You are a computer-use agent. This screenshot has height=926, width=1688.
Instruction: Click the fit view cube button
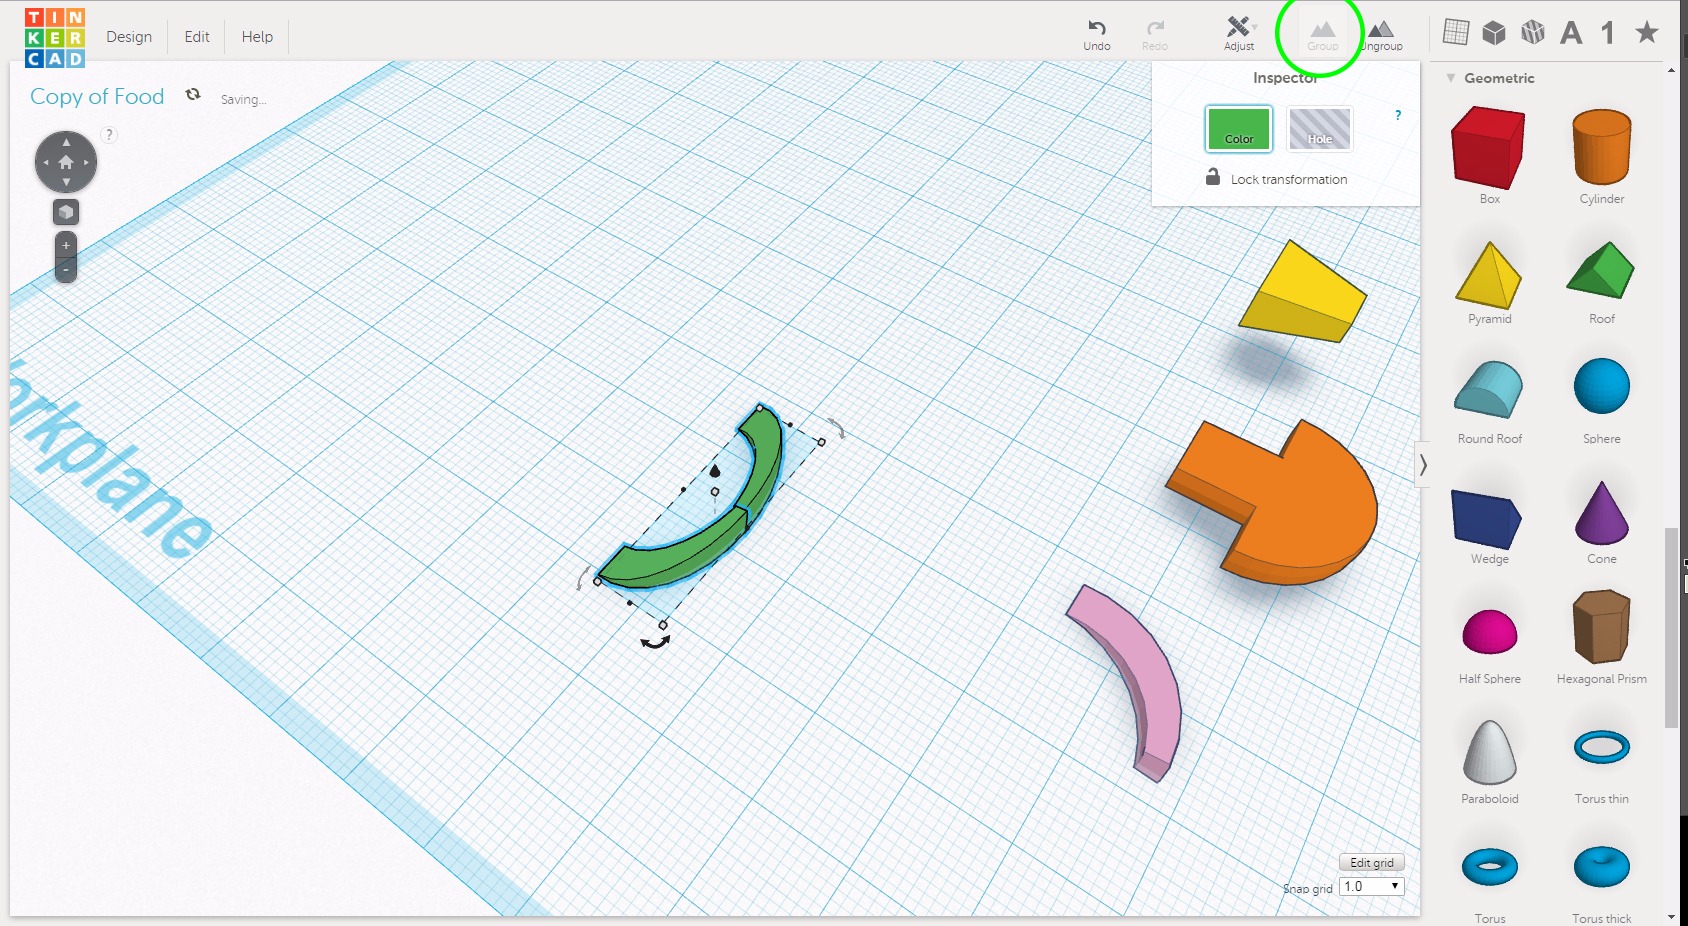coord(66,212)
